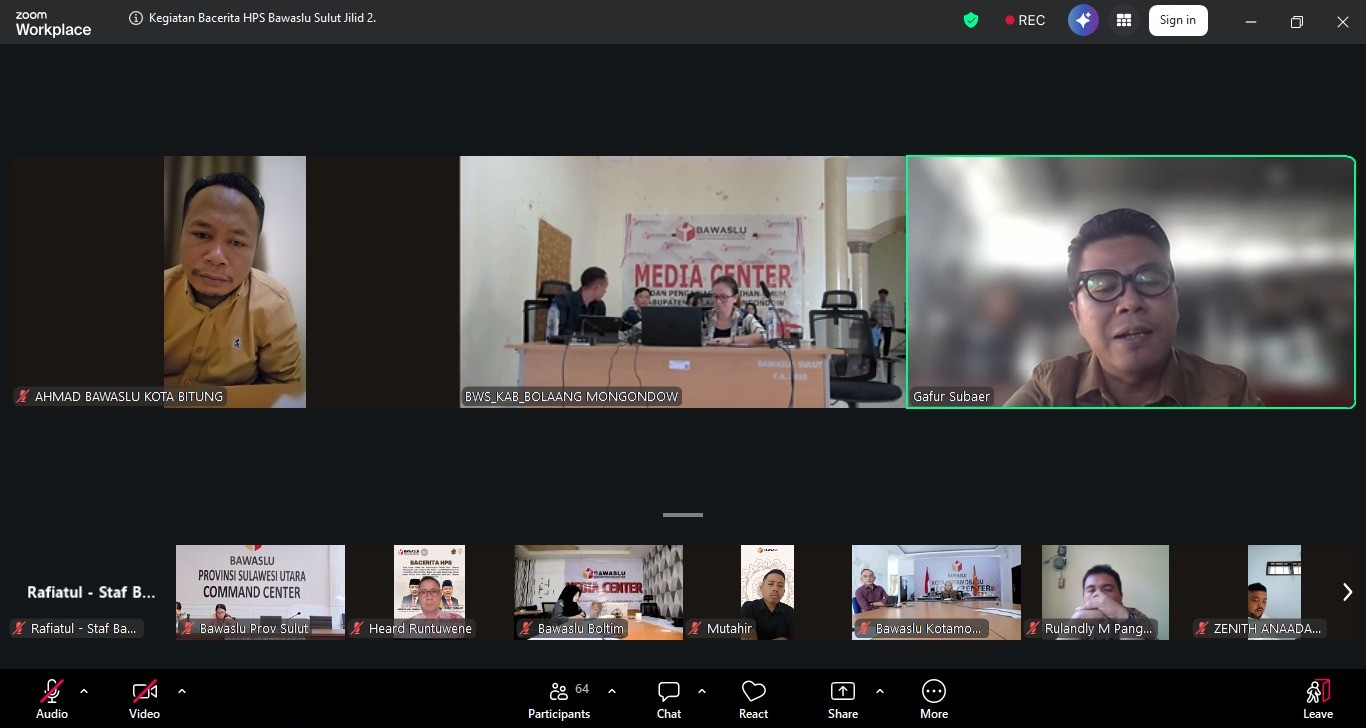Expand audio options caret
Image resolution: width=1366 pixels, height=728 pixels.
84,691
